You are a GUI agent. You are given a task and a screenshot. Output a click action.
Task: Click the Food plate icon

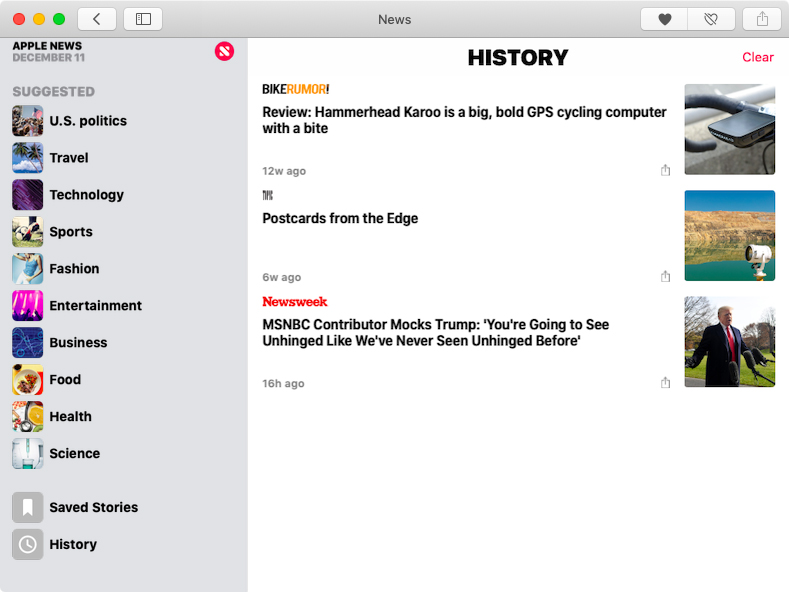[28, 380]
